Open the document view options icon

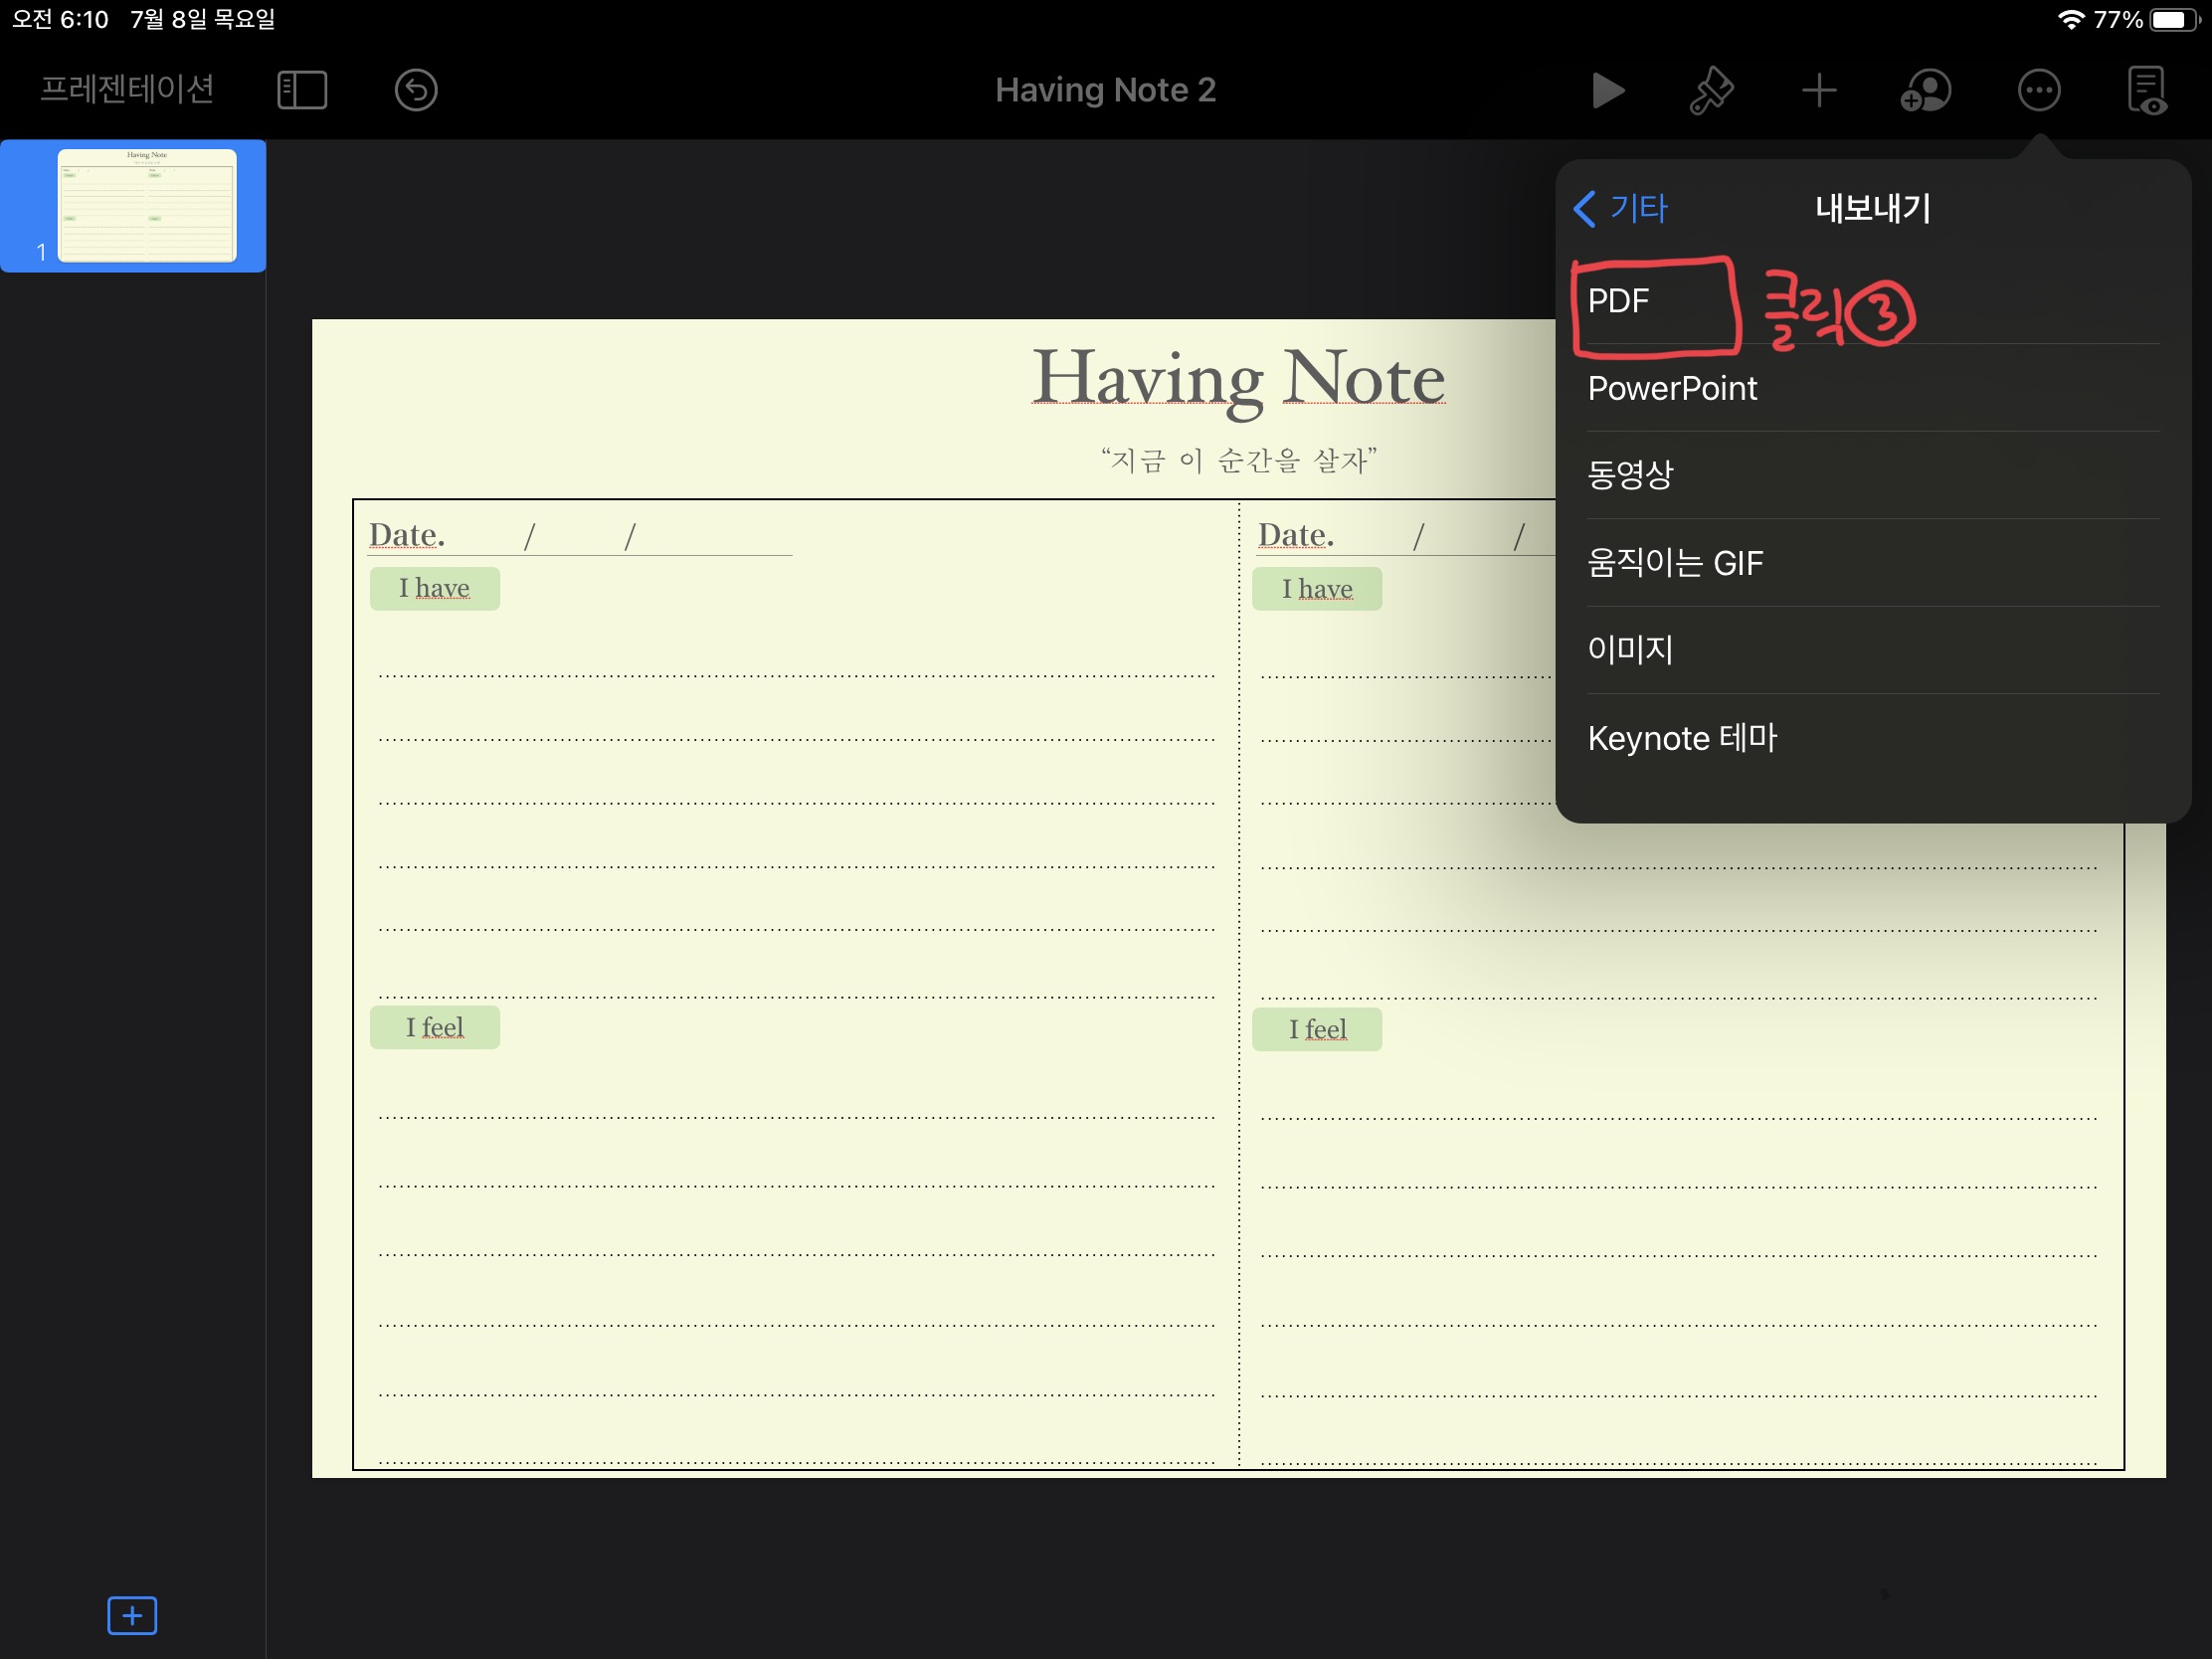click(x=2146, y=91)
